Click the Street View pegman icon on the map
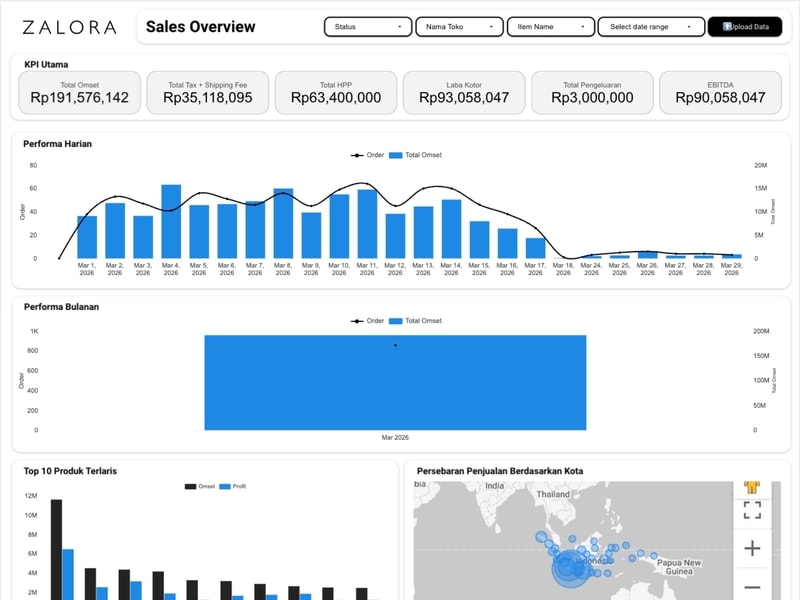 click(752, 487)
